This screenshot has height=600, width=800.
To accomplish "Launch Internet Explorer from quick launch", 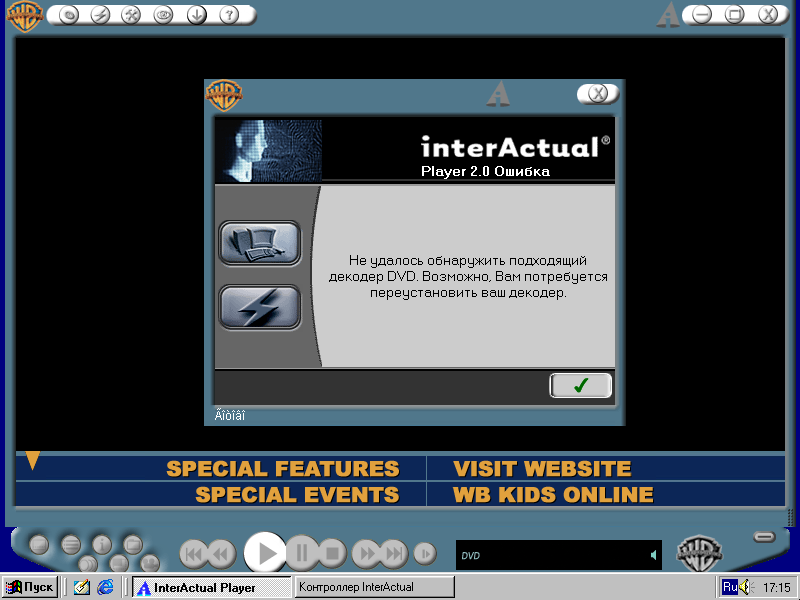I will (x=106, y=587).
